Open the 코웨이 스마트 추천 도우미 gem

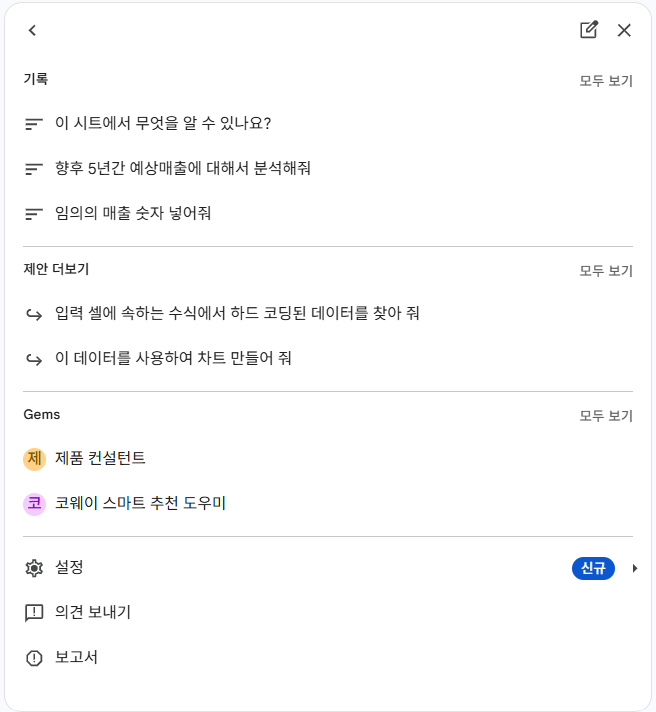coord(328,504)
